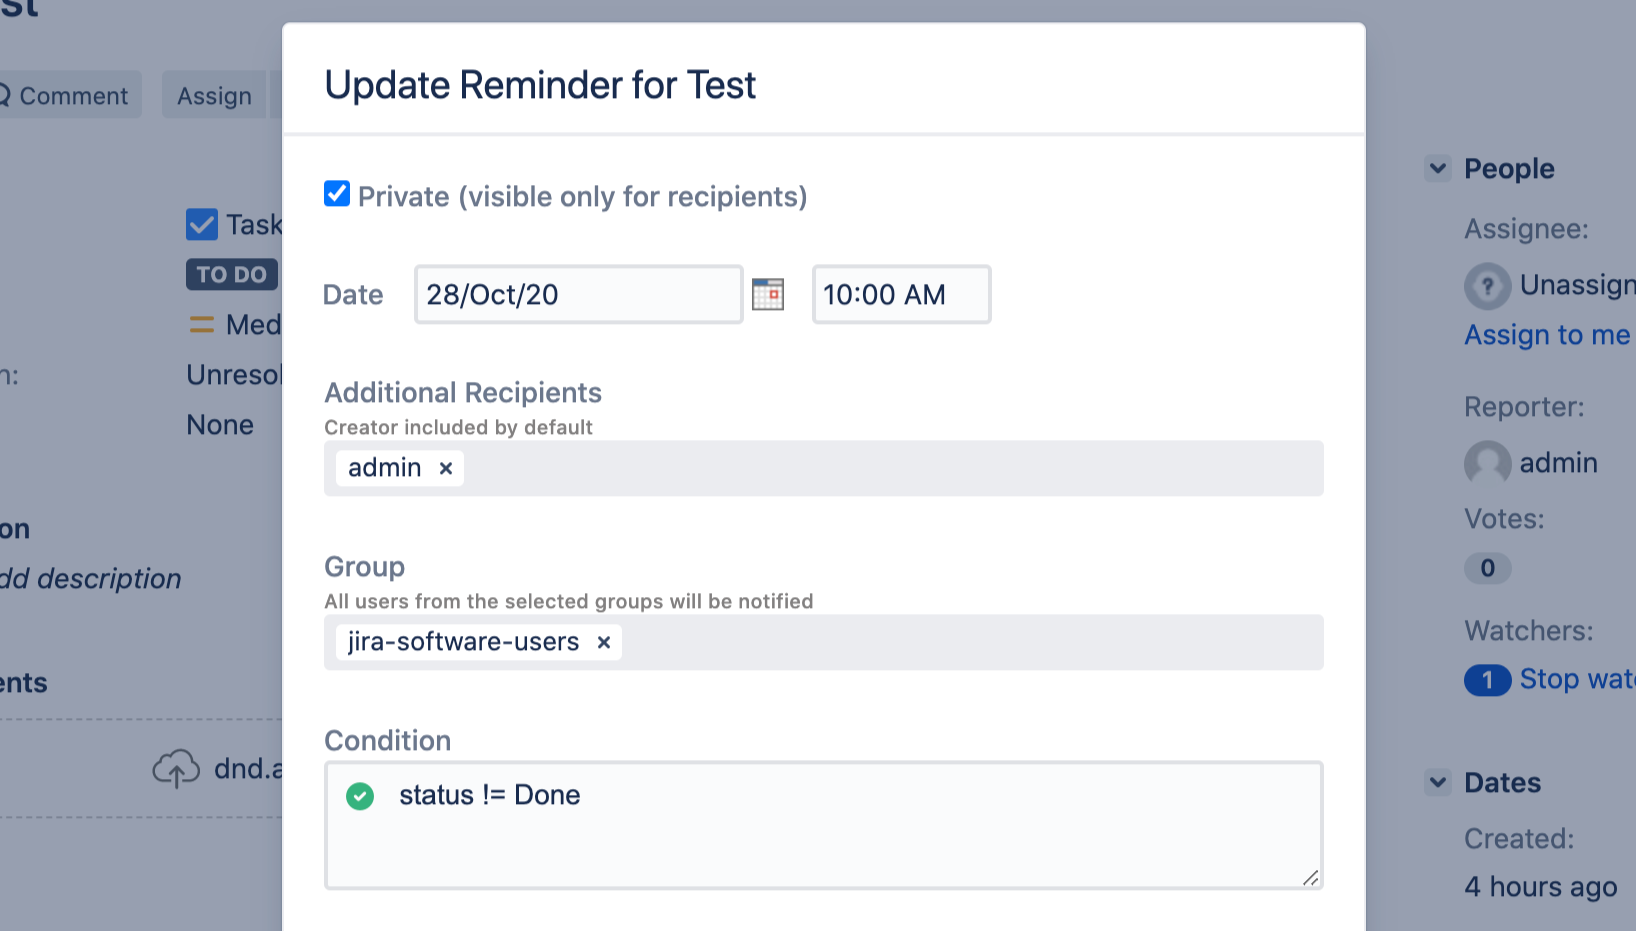Viewport: 1636px width, 931px height.
Task: Click the watchers count badge
Action: pos(1487,680)
